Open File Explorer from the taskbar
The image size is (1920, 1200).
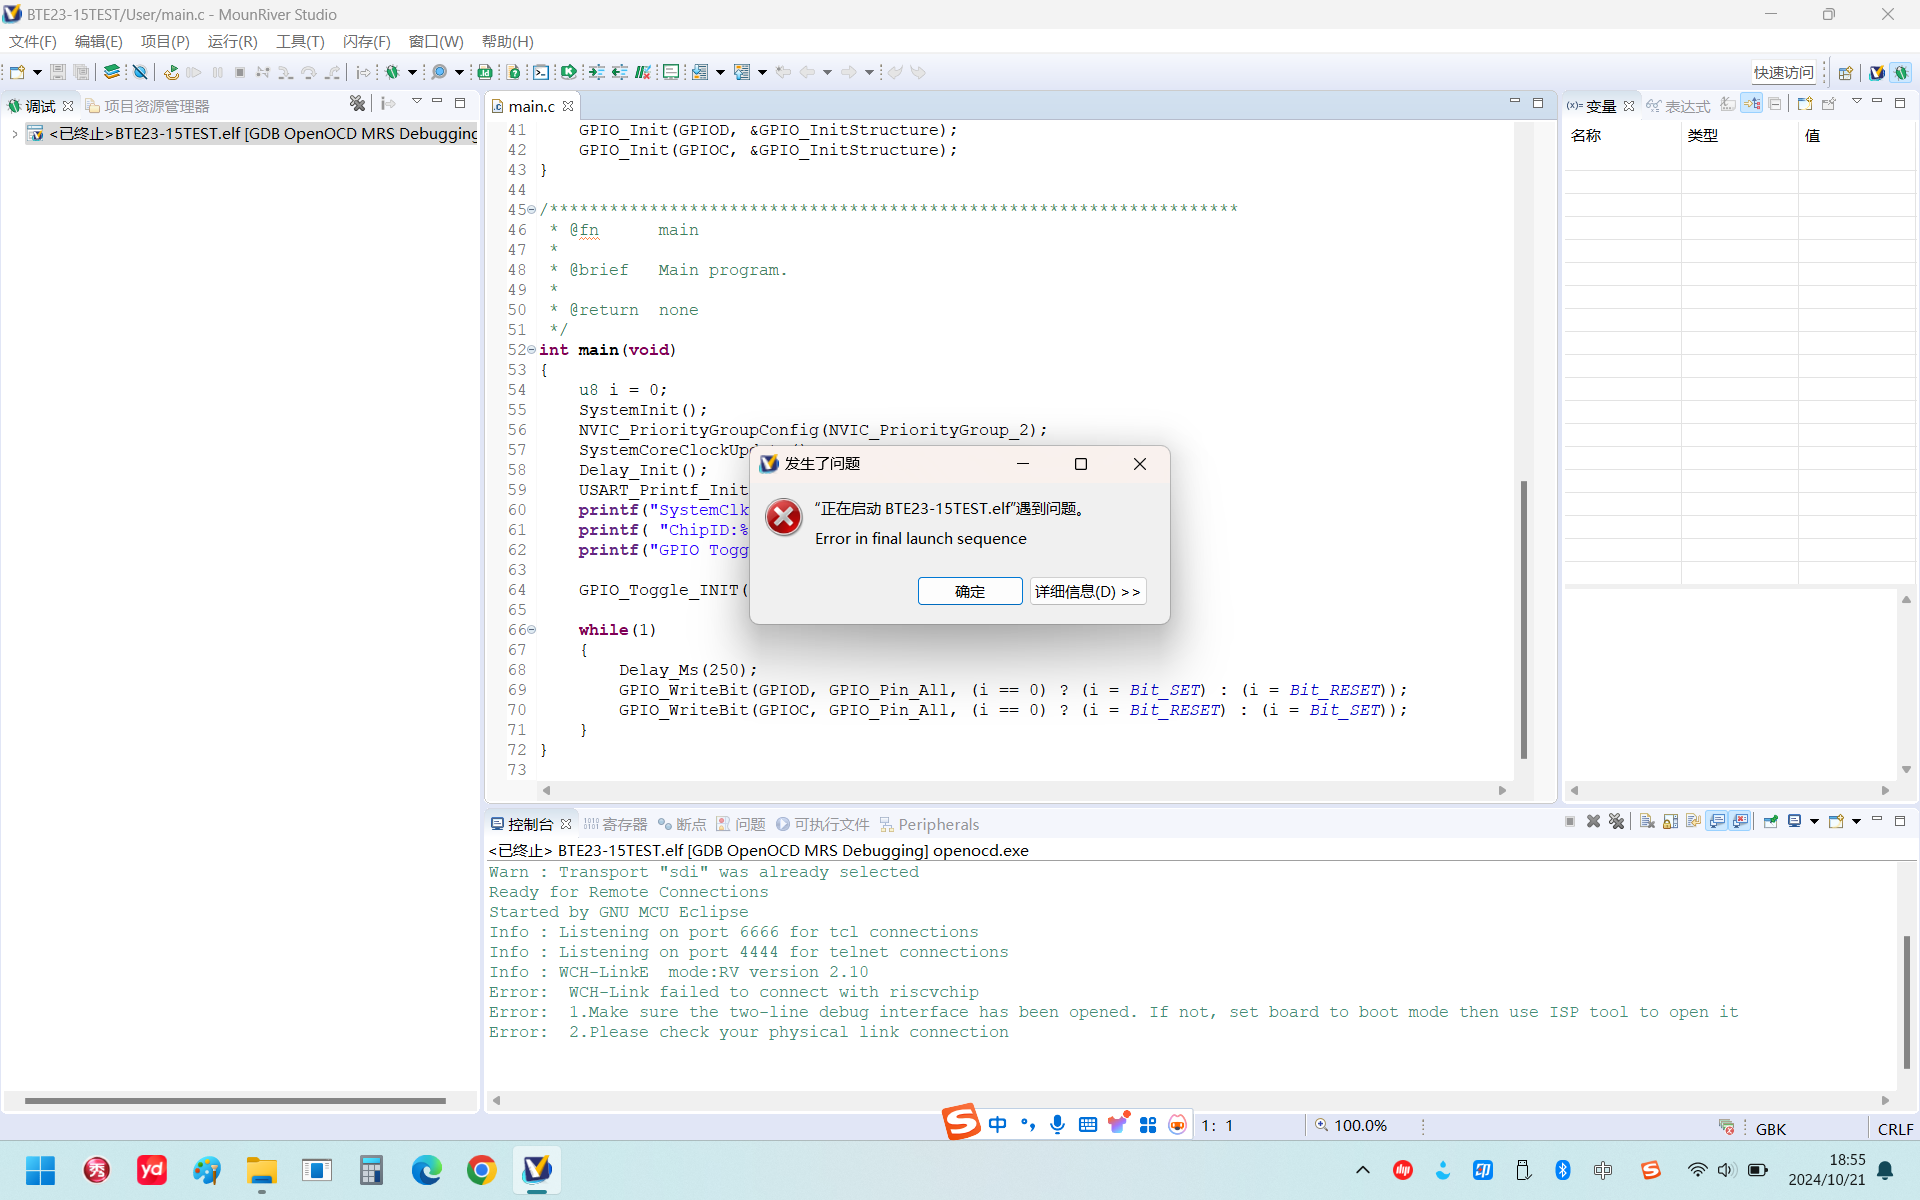click(262, 1170)
